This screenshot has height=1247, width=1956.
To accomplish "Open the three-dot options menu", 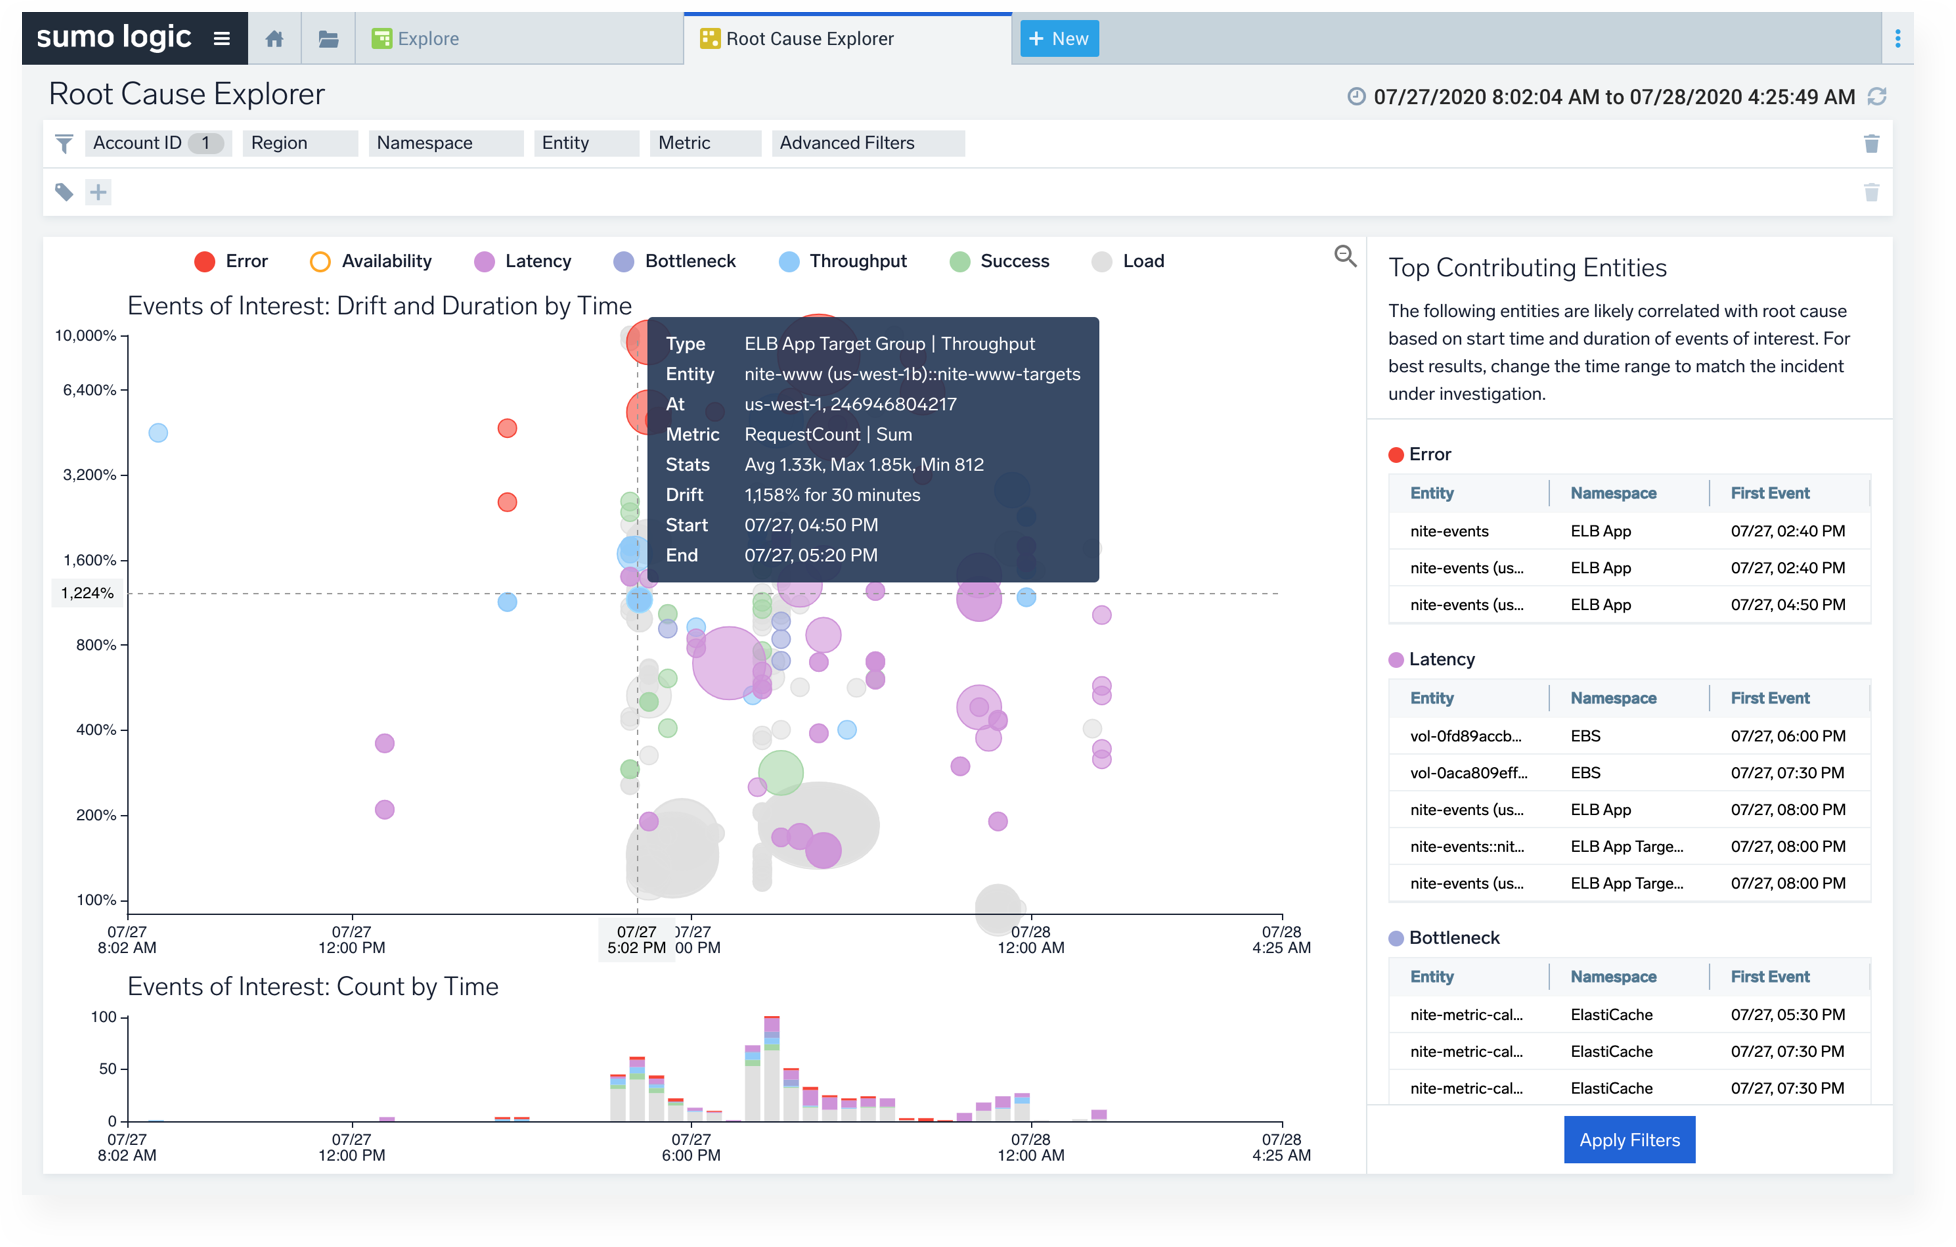I will click(1898, 39).
